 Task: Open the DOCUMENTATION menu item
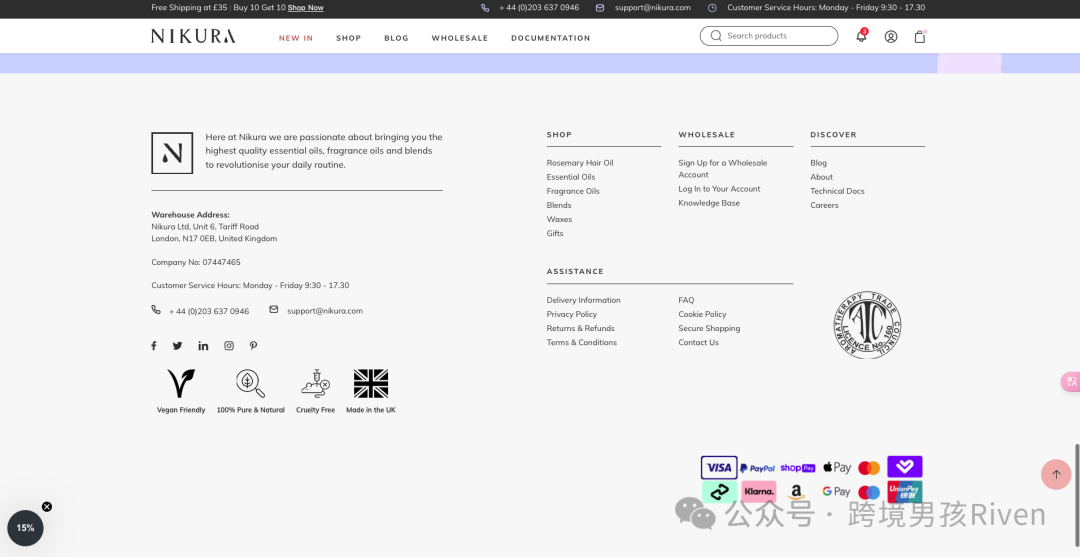point(550,38)
